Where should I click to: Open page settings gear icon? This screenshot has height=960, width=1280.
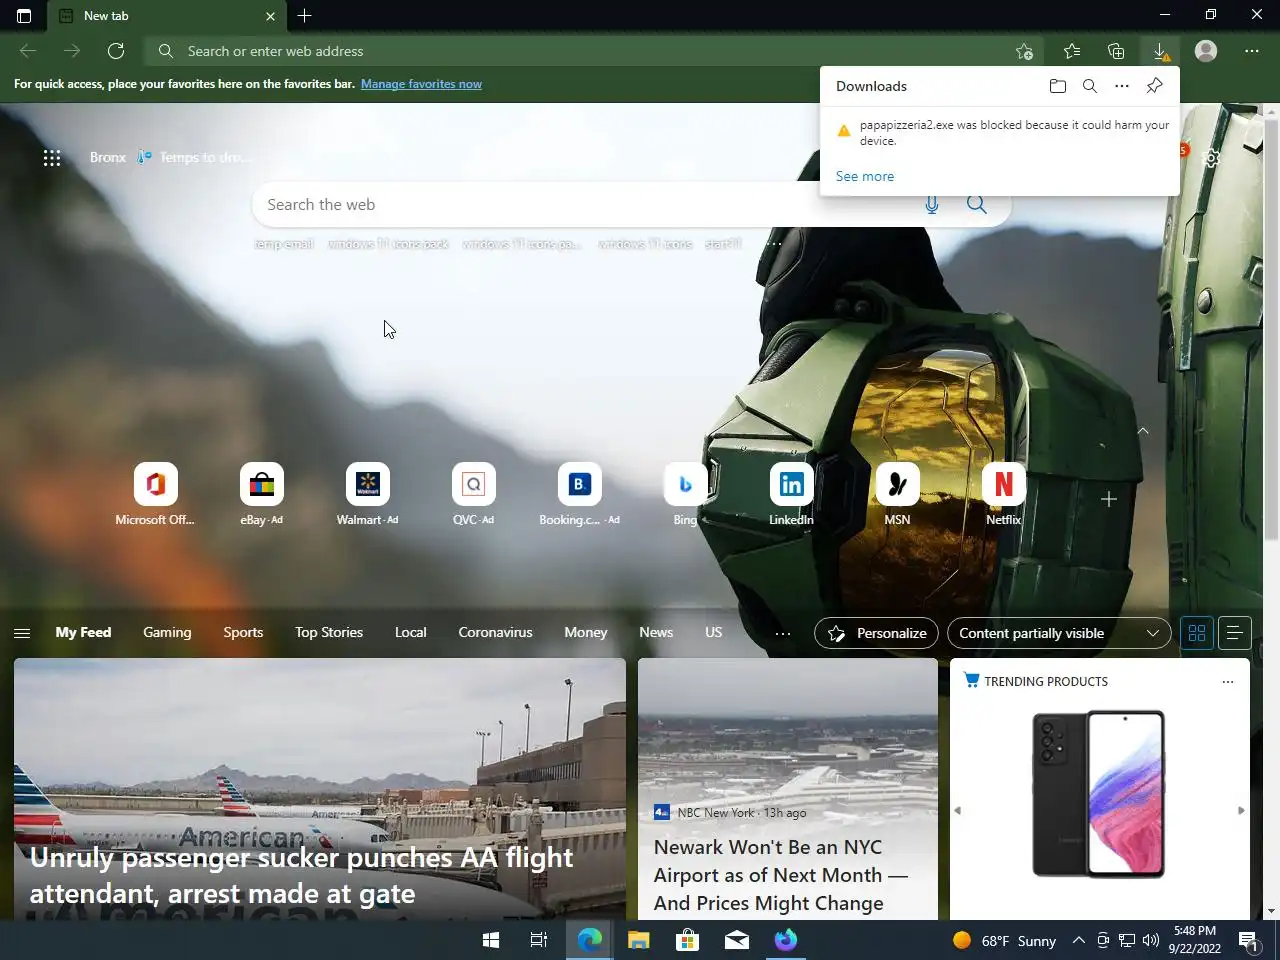[1211, 158]
